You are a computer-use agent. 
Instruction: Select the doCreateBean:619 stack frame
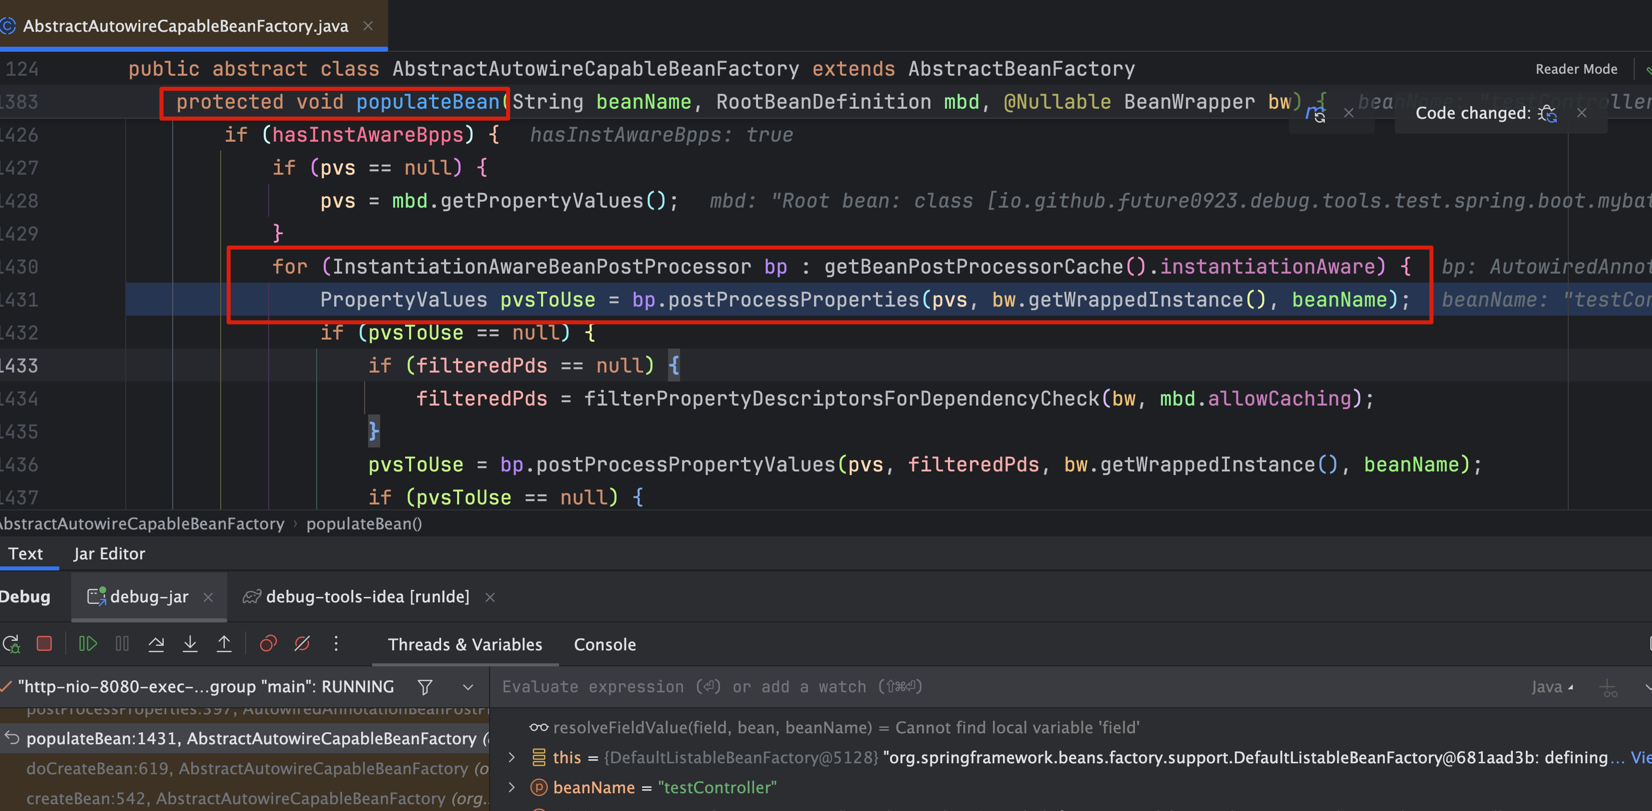(x=245, y=769)
